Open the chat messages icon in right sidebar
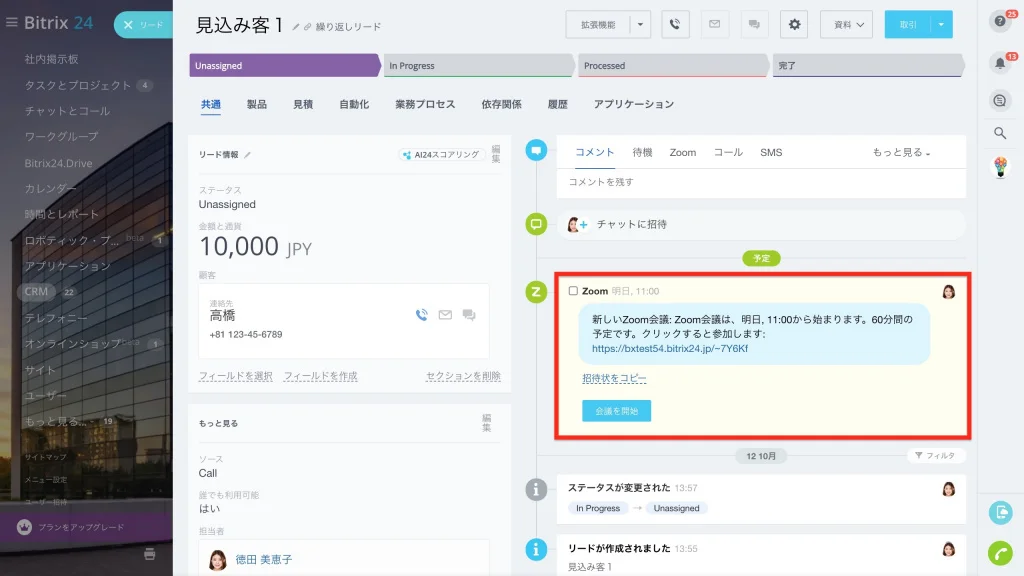This screenshot has height=576, width=1024. [x=1000, y=101]
